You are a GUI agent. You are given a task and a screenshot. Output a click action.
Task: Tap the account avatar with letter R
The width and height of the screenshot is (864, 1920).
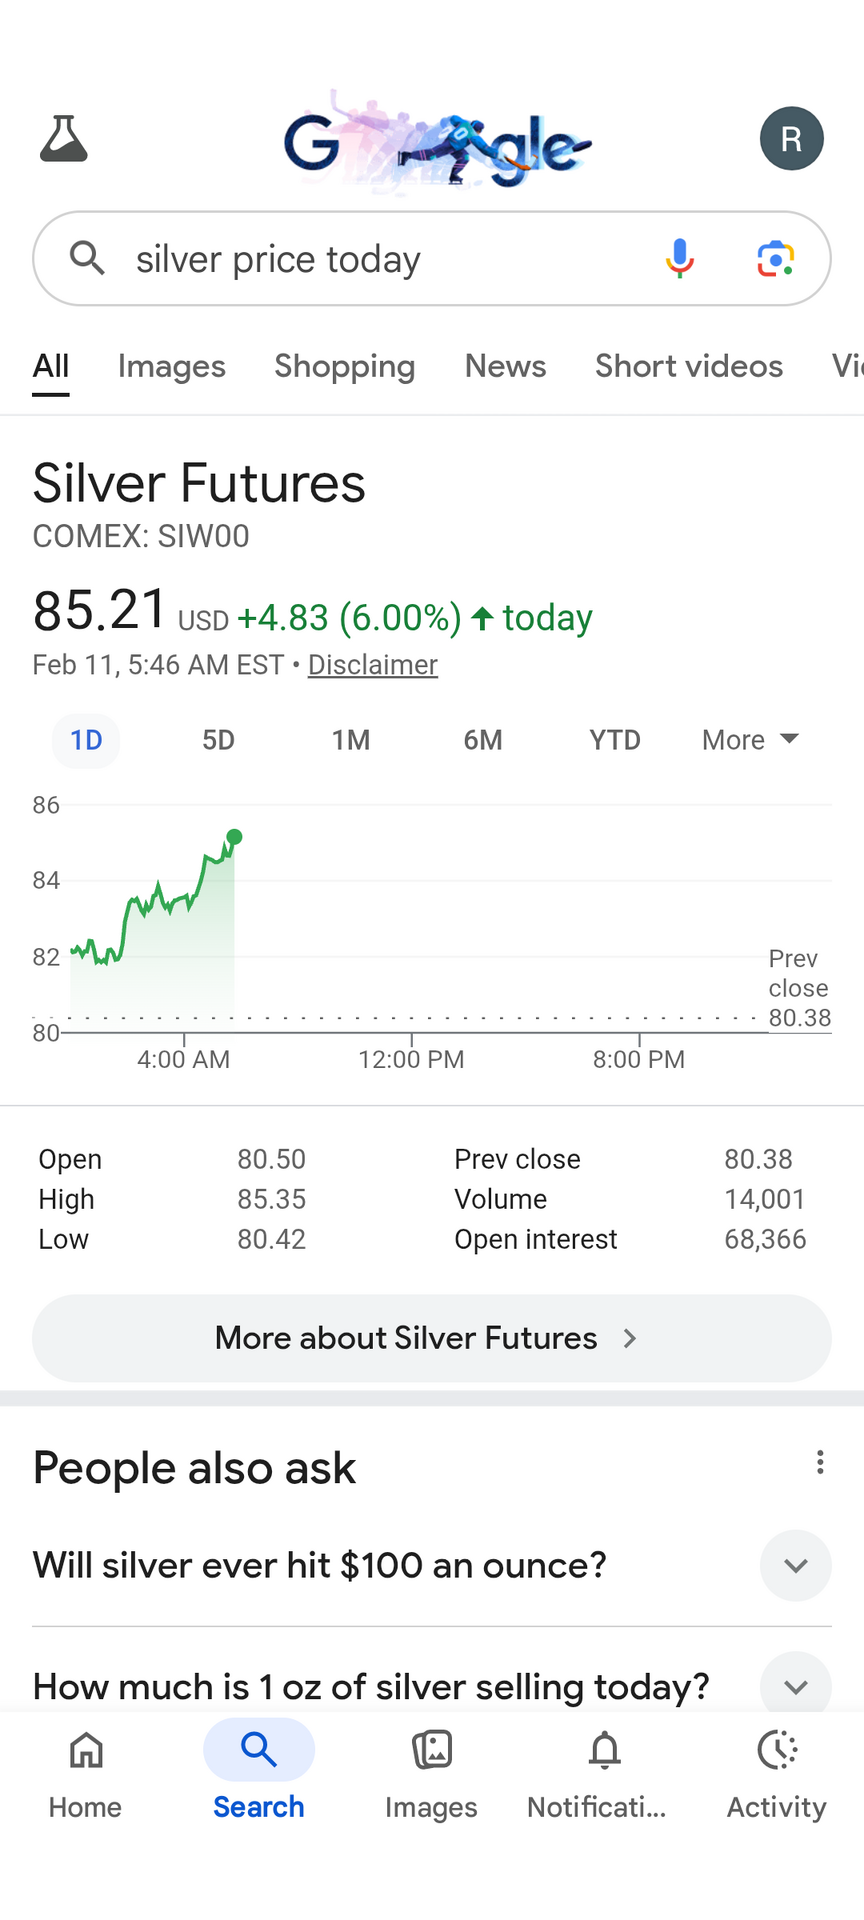tap(791, 138)
